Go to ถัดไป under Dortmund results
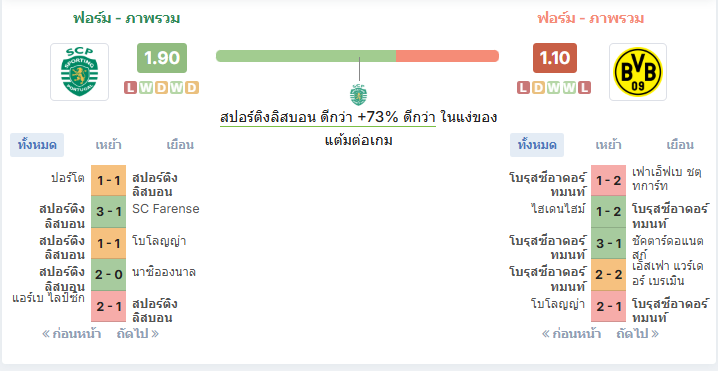718x371 pixels. pos(638,334)
